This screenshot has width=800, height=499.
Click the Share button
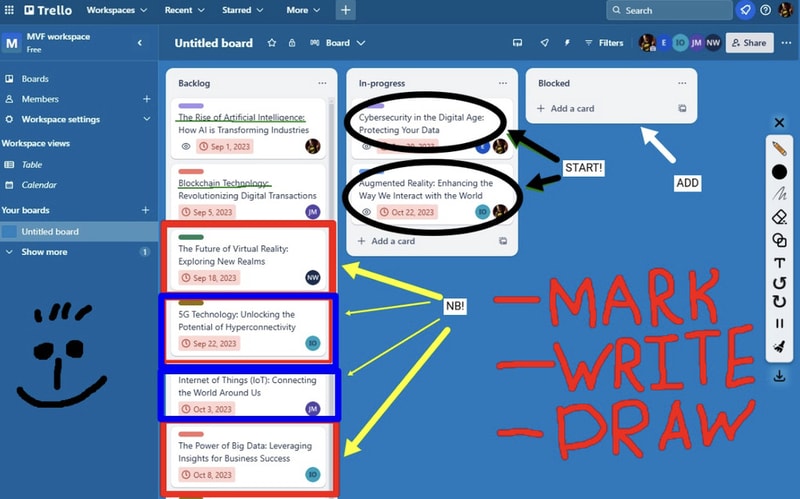pyautogui.click(x=749, y=43)
